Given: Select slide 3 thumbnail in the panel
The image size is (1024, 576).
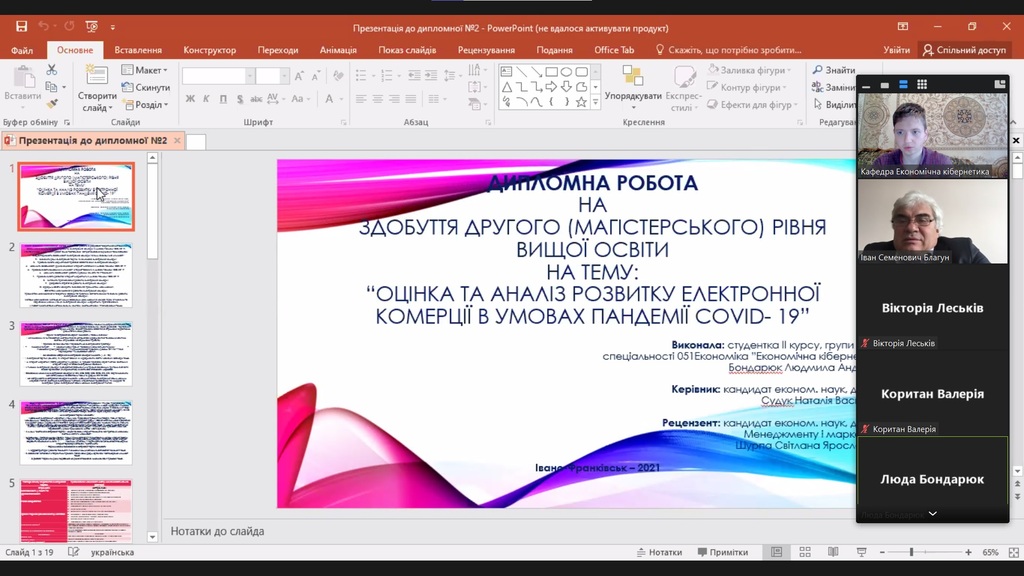Looking at the screenshot, I should pos(76,353).
